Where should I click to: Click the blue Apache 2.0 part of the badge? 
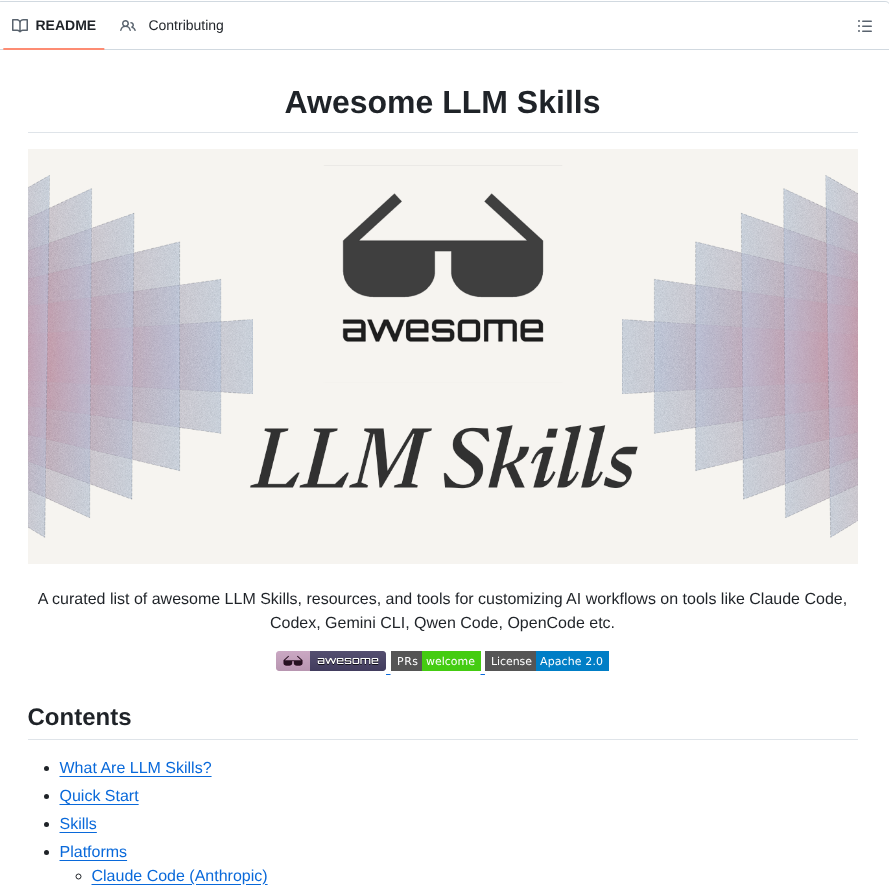pos(572,661)
